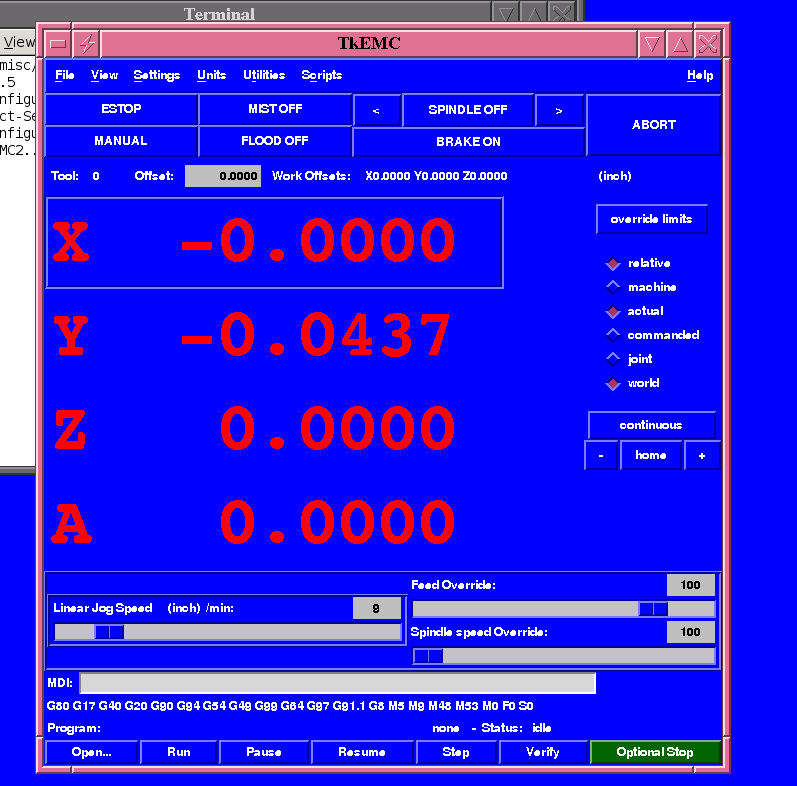Click the Feed Override slider handle
Screen dimensions: 797x786
(x=654, y=609)
